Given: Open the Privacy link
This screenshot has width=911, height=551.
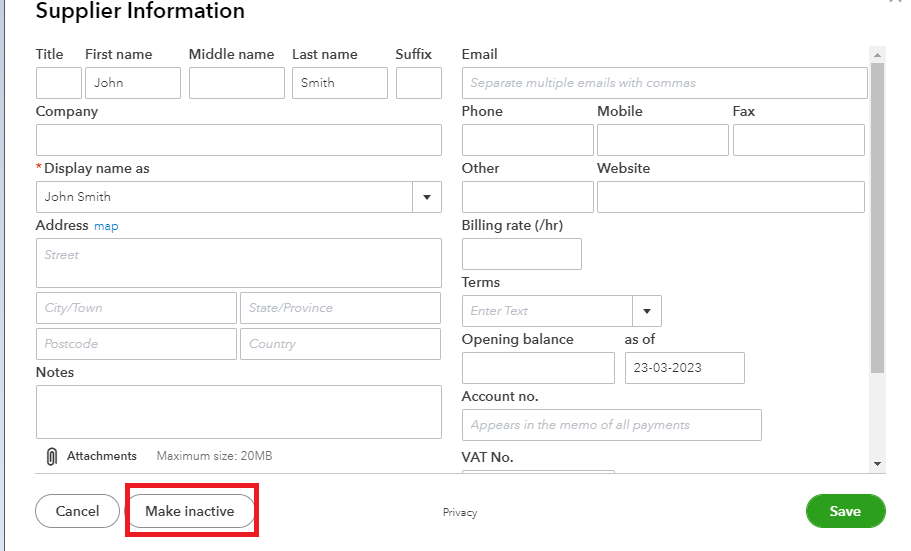Looking at the screenshot, I should [460, 513].
